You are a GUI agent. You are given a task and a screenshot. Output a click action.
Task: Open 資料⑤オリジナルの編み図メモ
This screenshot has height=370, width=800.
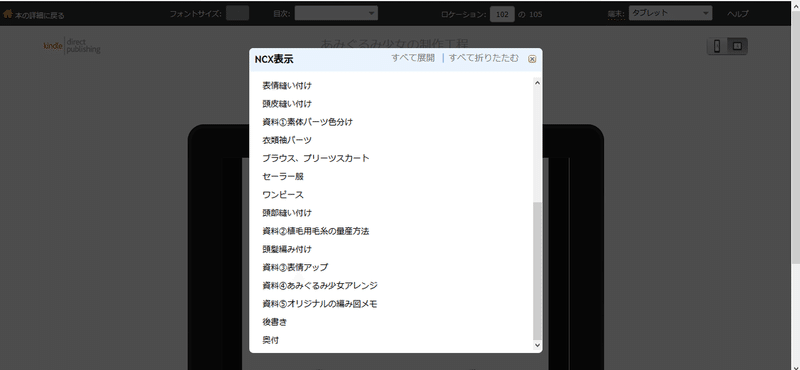320,304
